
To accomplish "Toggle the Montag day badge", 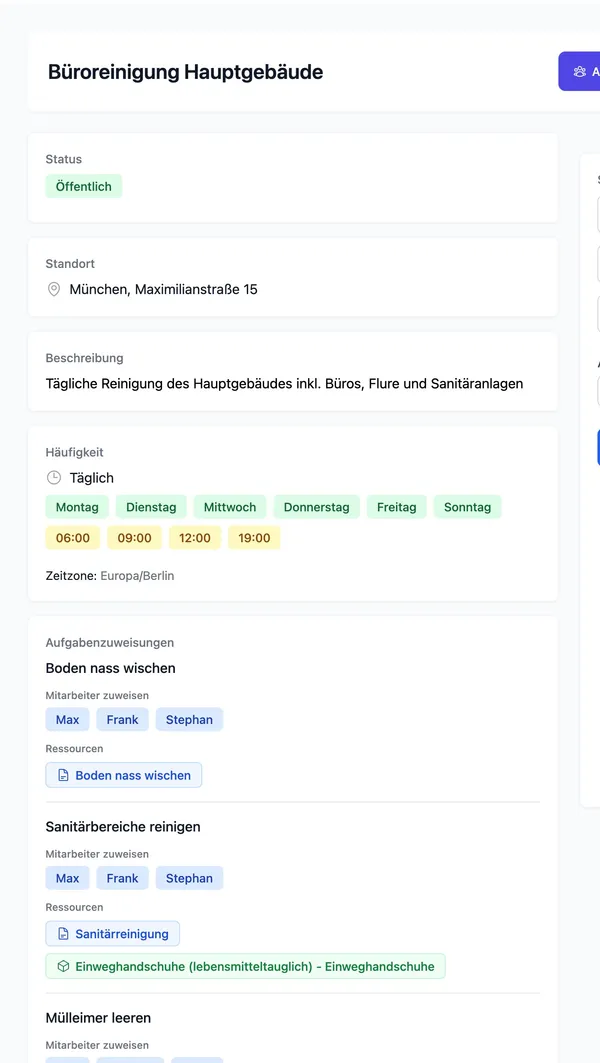I will pos(76,507).
